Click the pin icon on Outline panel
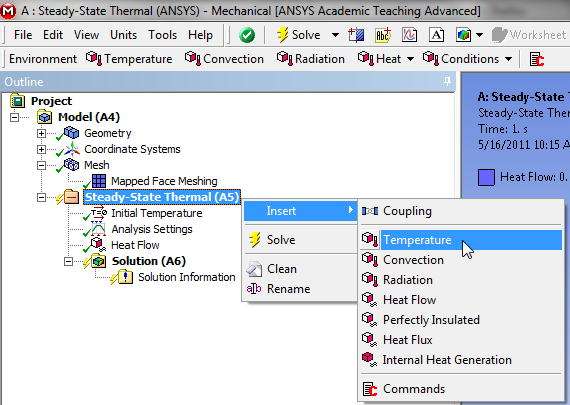The height and width of the screenshot is (405, 570). point(447,81)
